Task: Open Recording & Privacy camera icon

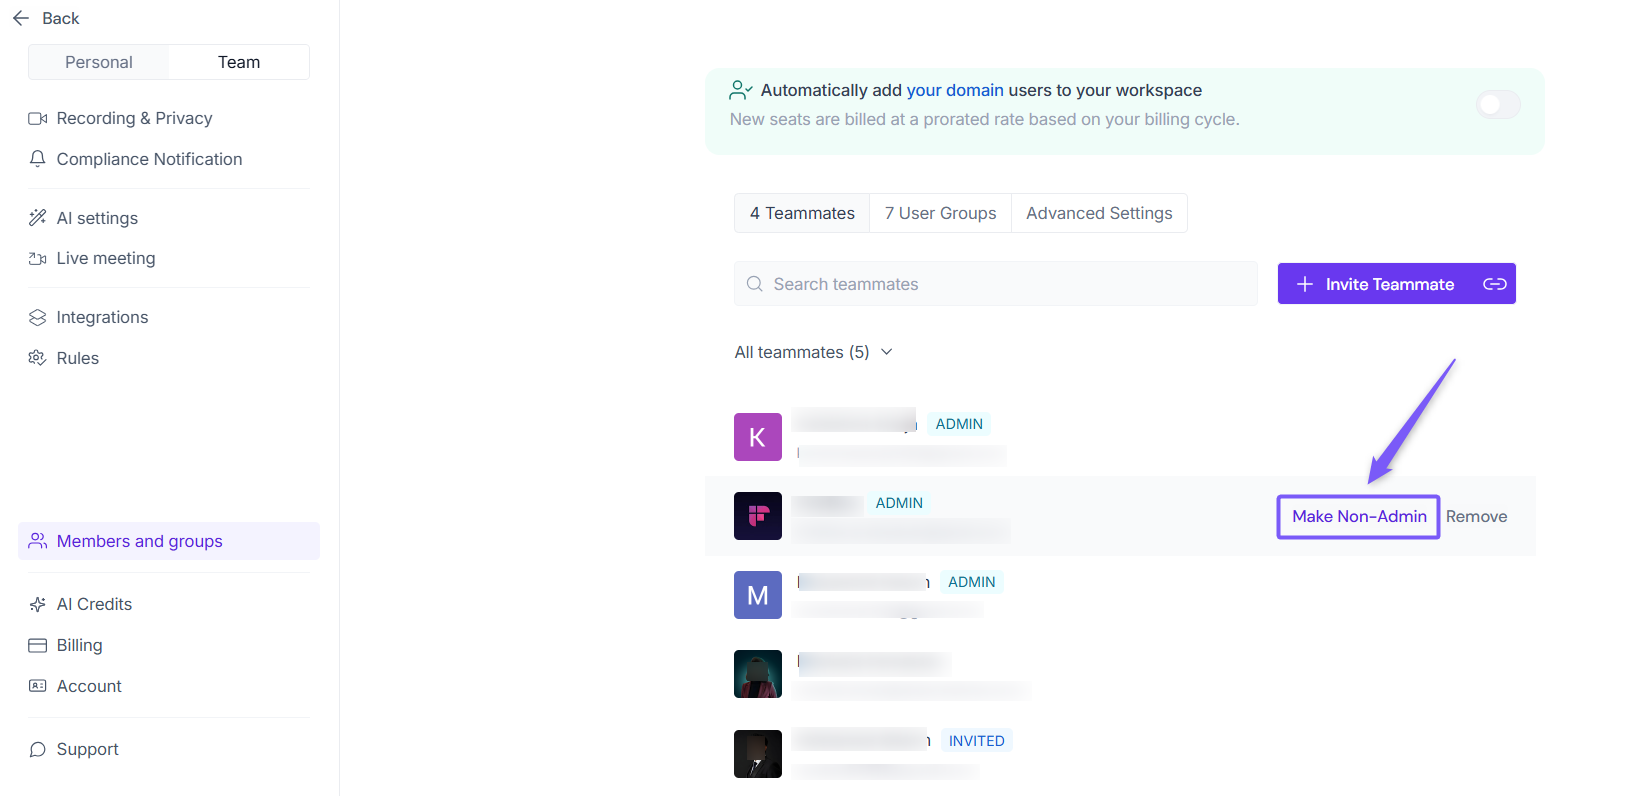Action: pyautogui.click(x=38, y=118)
